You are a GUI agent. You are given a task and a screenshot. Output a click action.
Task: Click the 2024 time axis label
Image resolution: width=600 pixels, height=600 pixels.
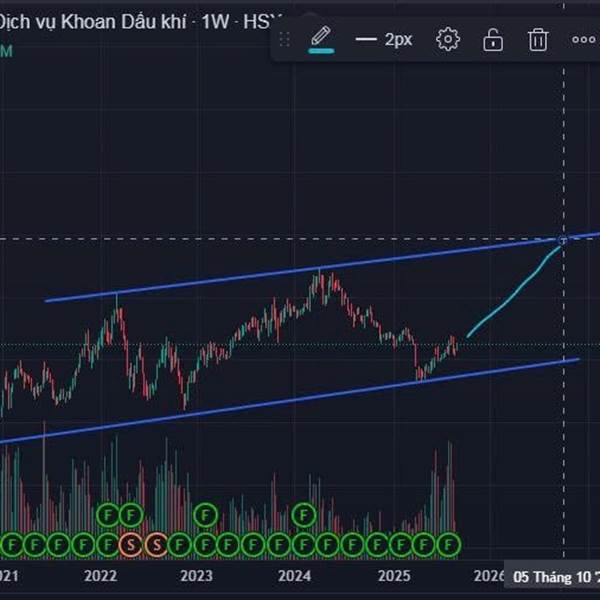click(295, 576)
